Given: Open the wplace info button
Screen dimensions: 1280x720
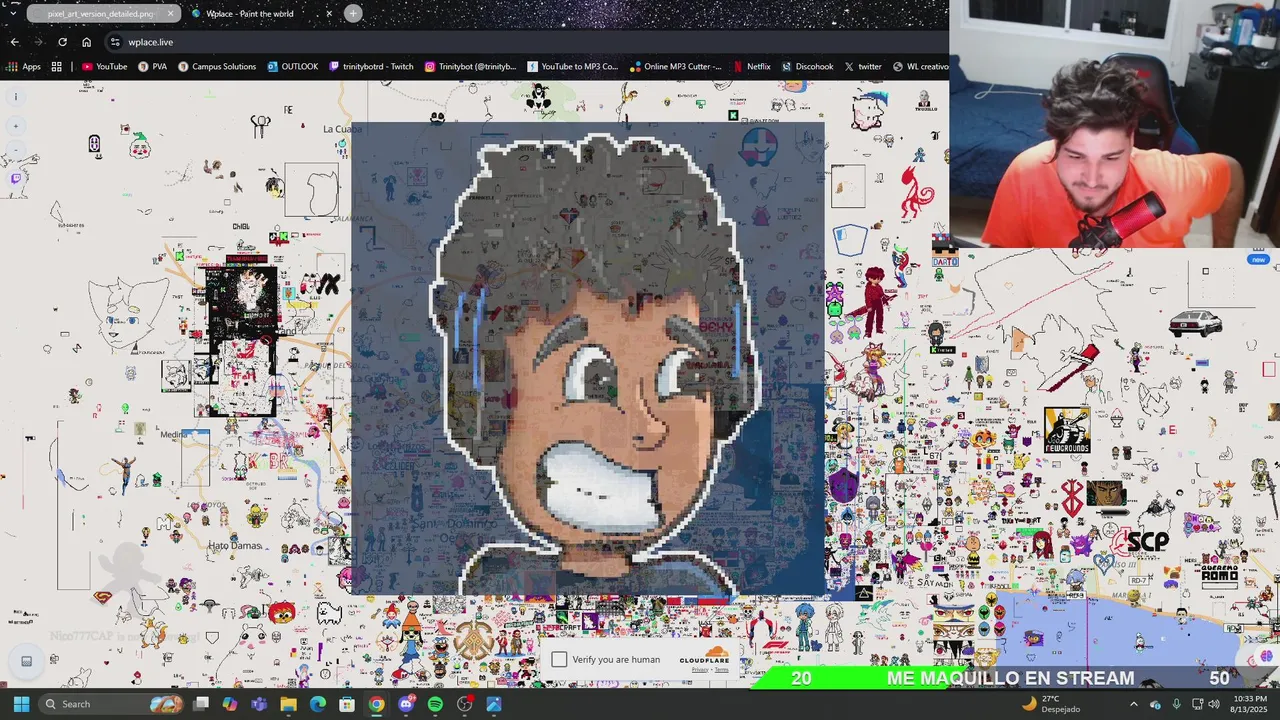Looking at the screenshot, I should pyautogui.click(x=16, y=97).
